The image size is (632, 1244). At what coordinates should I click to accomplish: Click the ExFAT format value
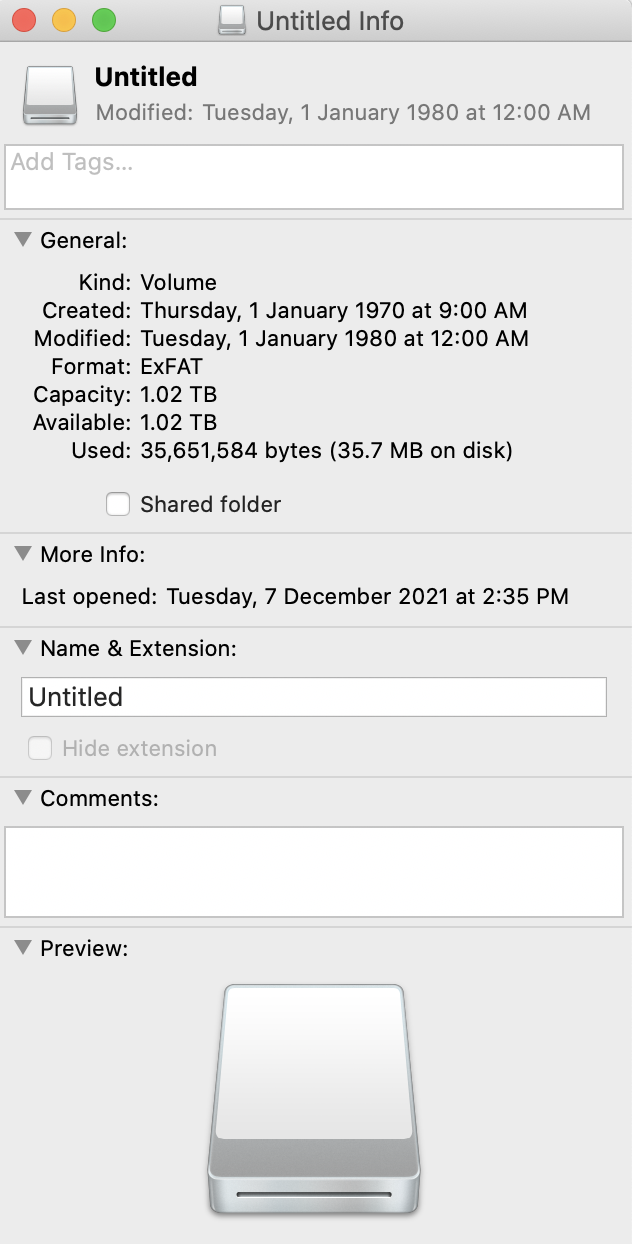tap(171, 367)
